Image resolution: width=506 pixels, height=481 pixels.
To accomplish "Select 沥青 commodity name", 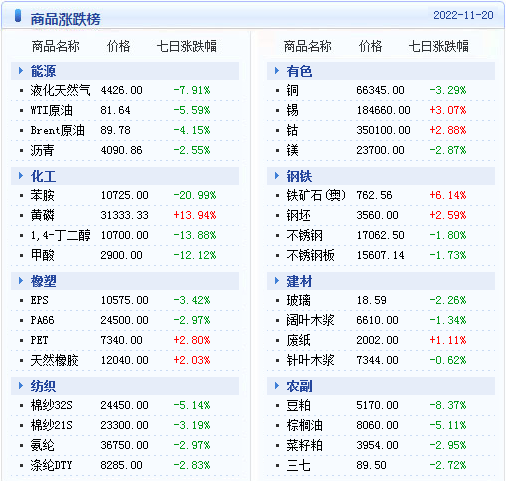I will [42, 150].
